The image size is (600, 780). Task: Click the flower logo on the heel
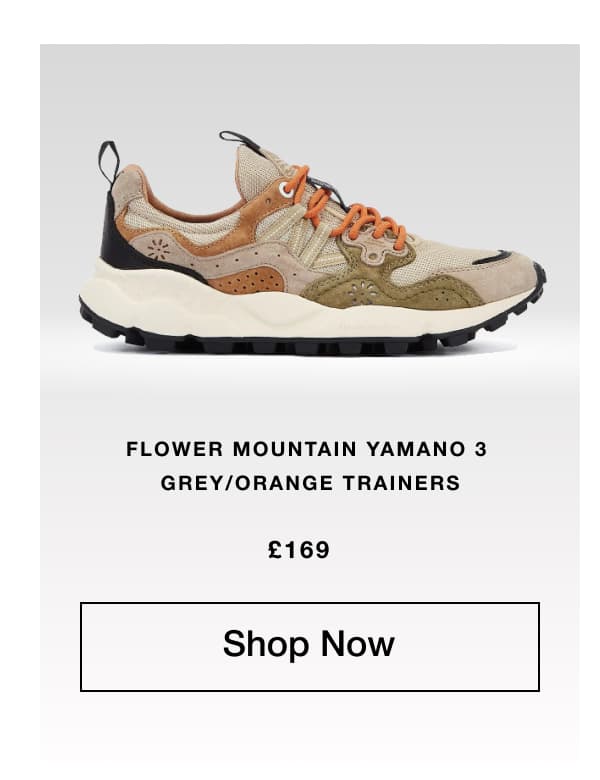pyautogui.click(x=158, y=250)
